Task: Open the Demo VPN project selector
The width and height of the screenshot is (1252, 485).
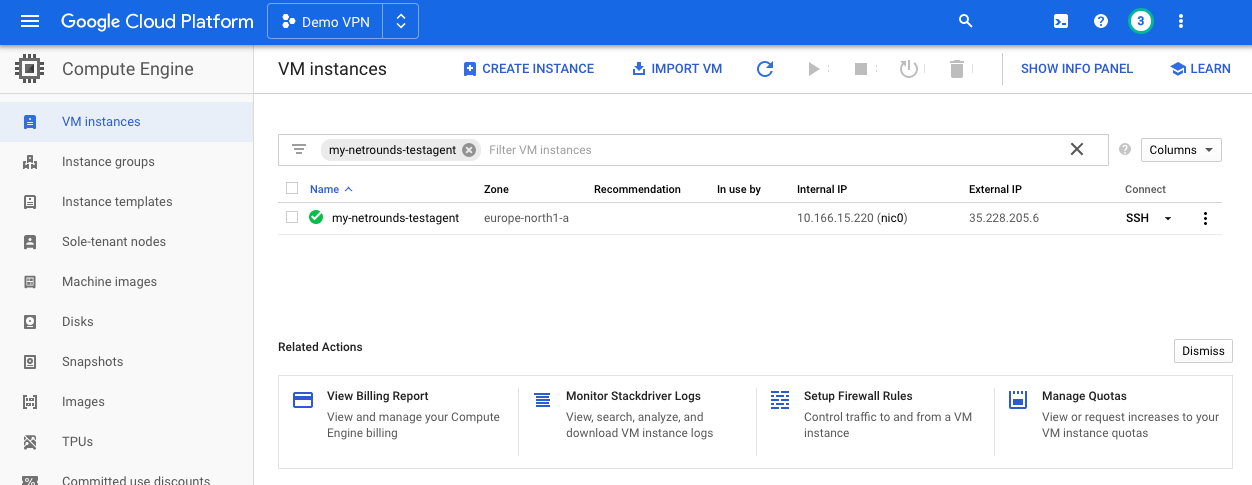Action: click(326, 21)
